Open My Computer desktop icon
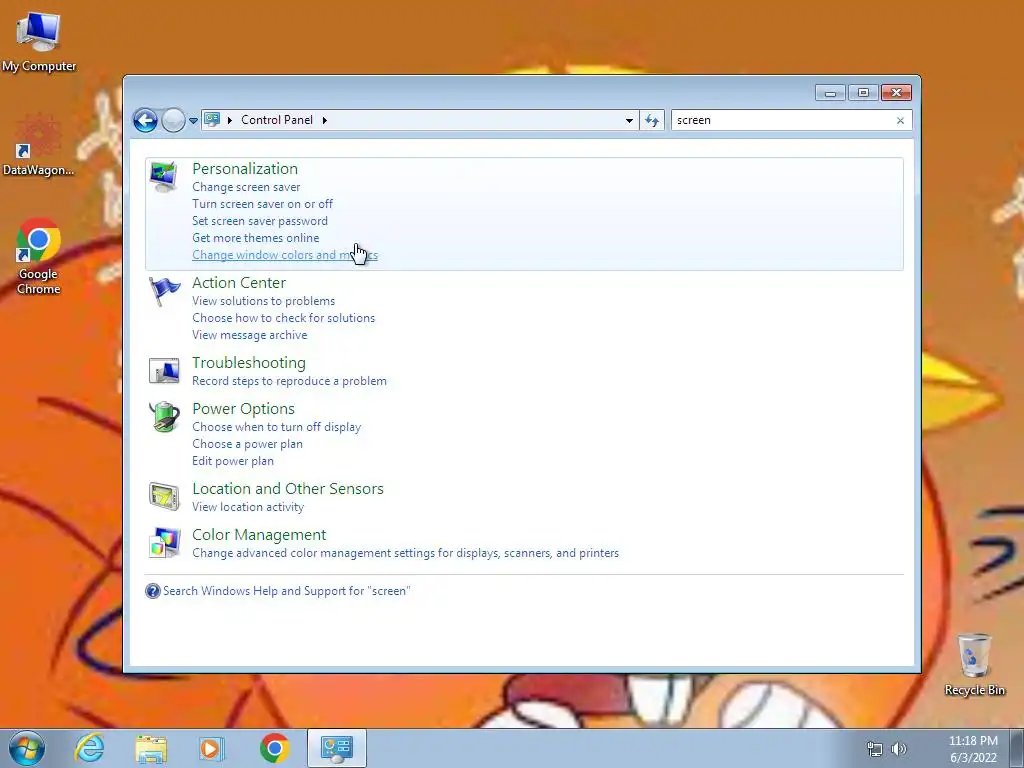1024x768 pixels. (x=39, y=40)
